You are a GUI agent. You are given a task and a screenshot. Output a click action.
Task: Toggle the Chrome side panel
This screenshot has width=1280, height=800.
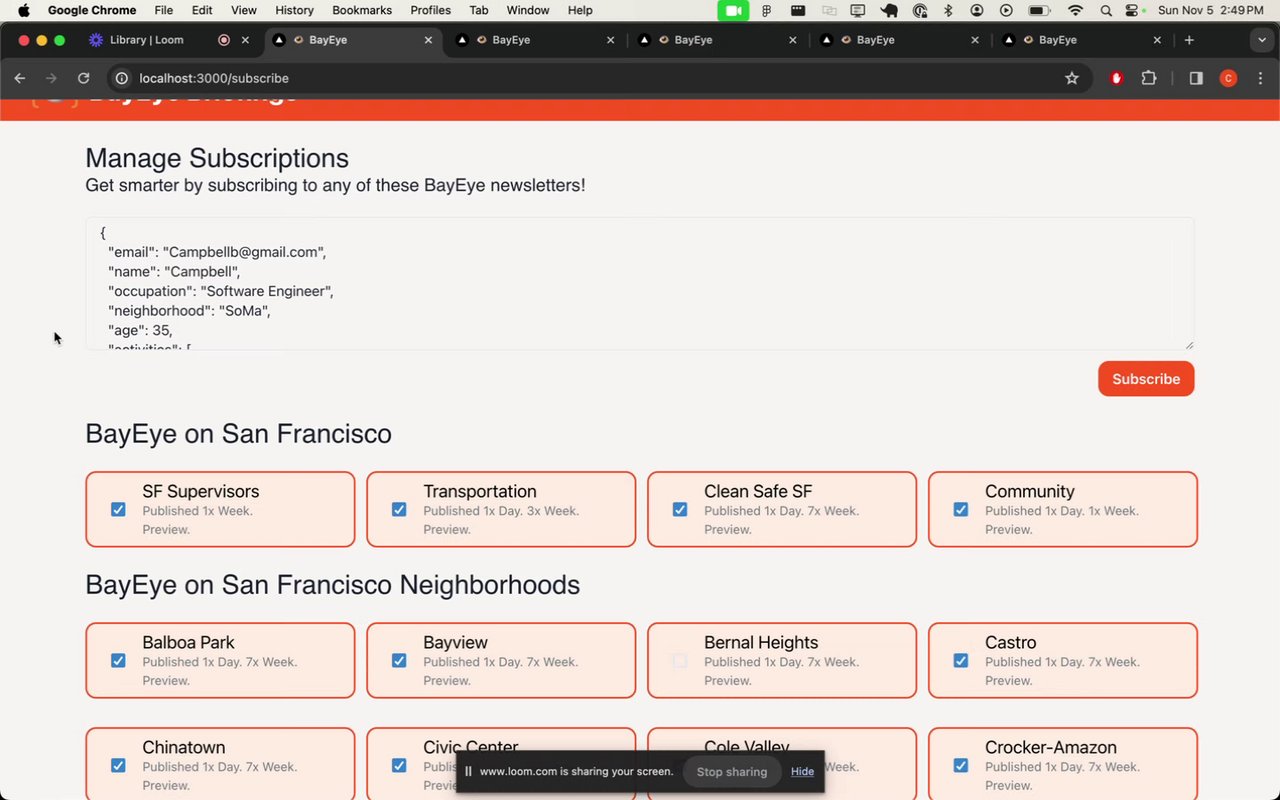pyautogui.click(x=1196, y=78)
